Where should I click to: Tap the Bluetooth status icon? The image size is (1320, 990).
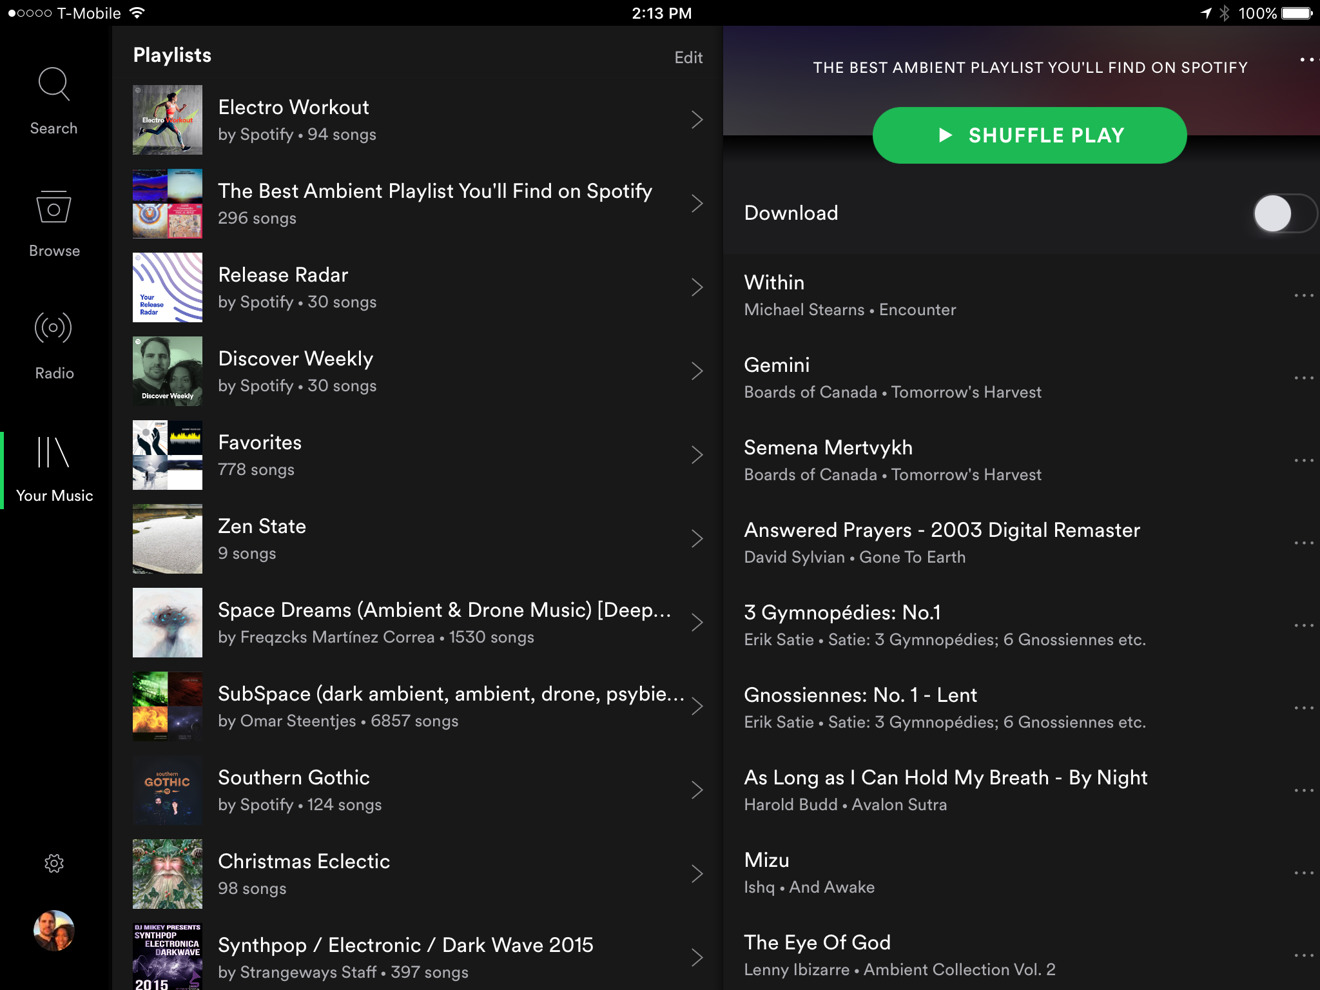1224,13
